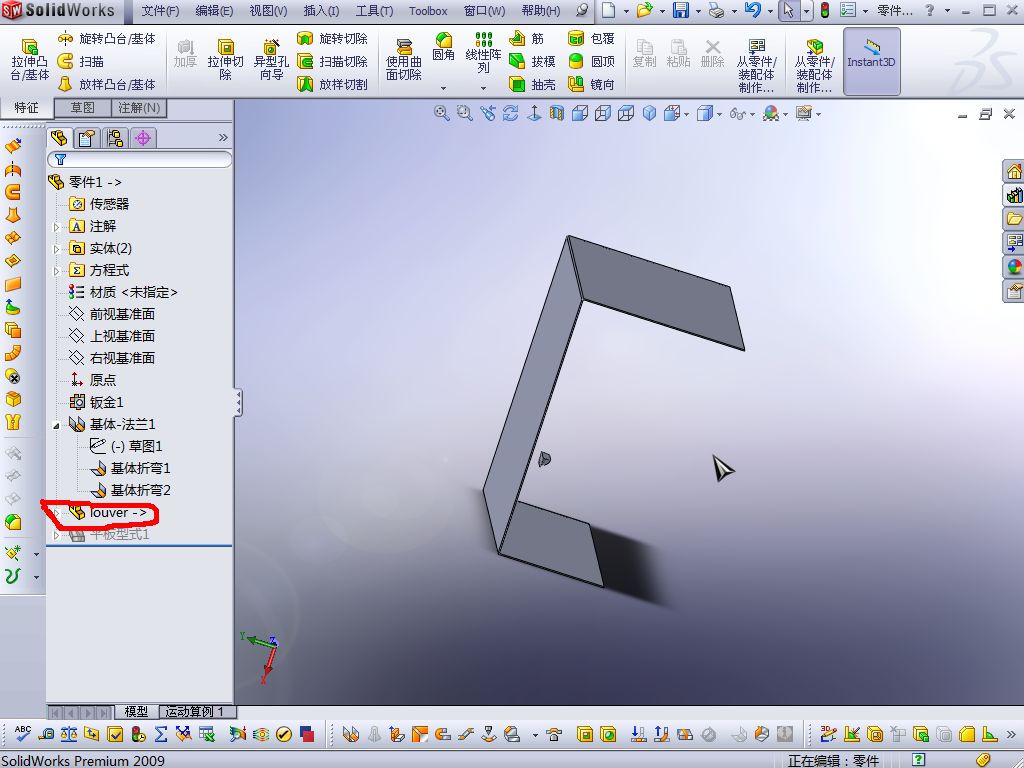Collapse the 基体-法兰1 node
The width and height of the screenshot is (1024, 768).
tap(57, 426)
